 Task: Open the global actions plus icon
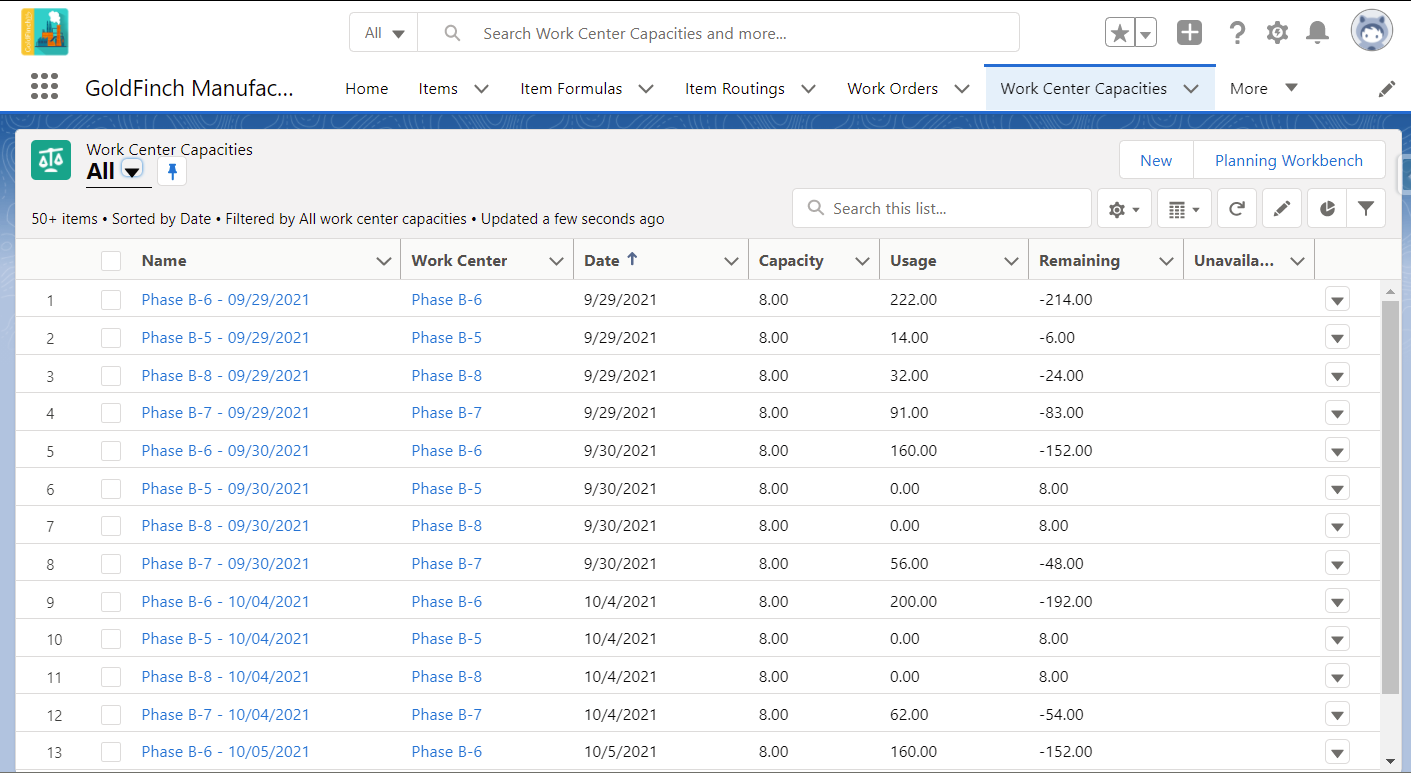click(x=1189, y=33)
